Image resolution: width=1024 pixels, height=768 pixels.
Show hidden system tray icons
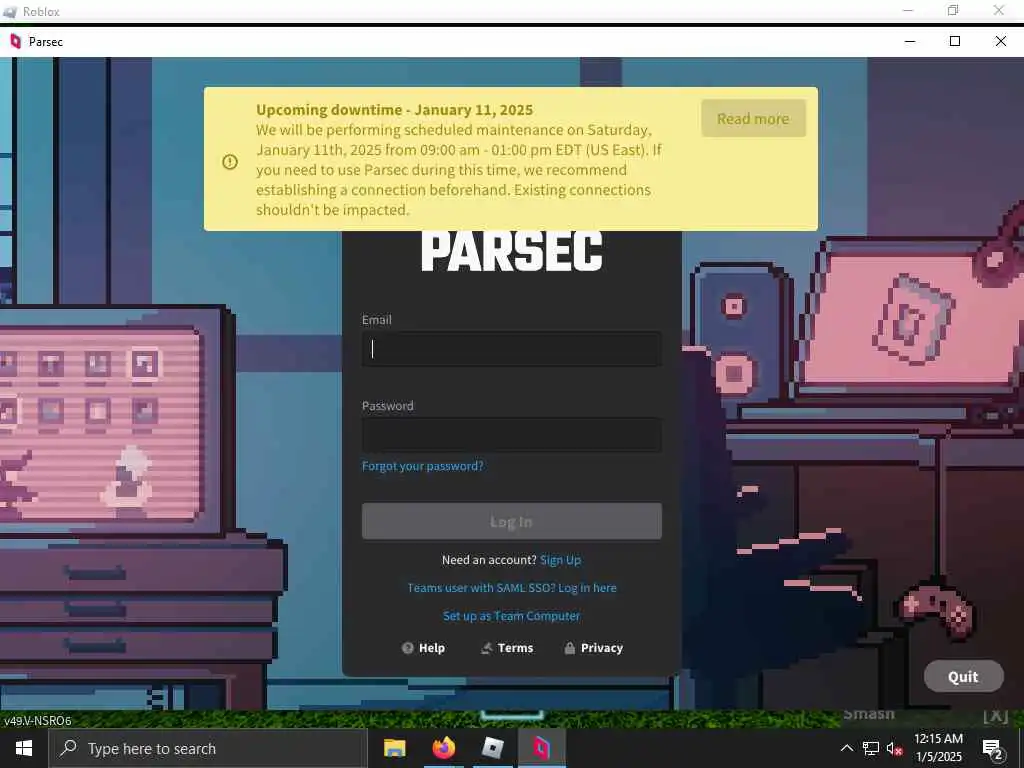pyautogui.click(x=846, y=748)
